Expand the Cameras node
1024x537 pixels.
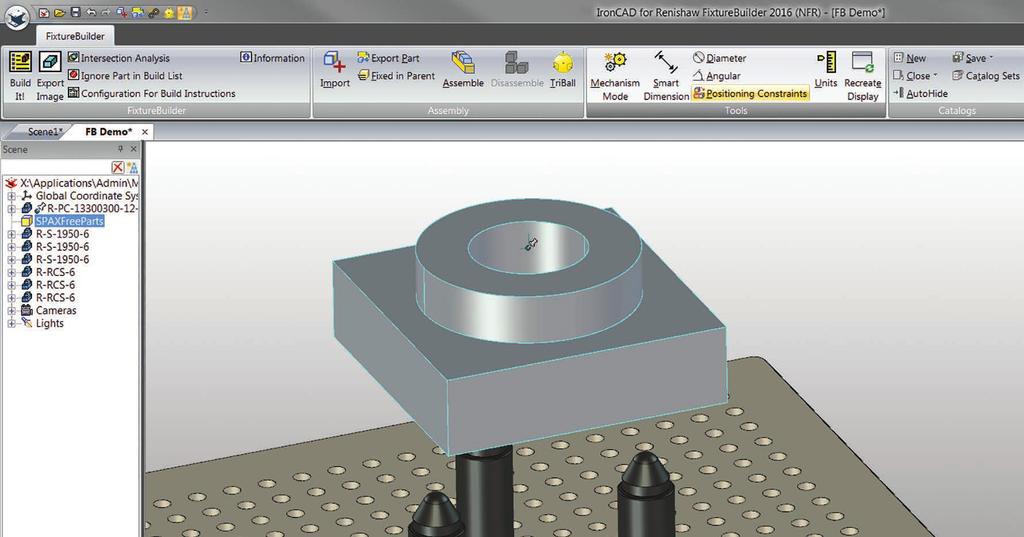(x=11, y=311)
